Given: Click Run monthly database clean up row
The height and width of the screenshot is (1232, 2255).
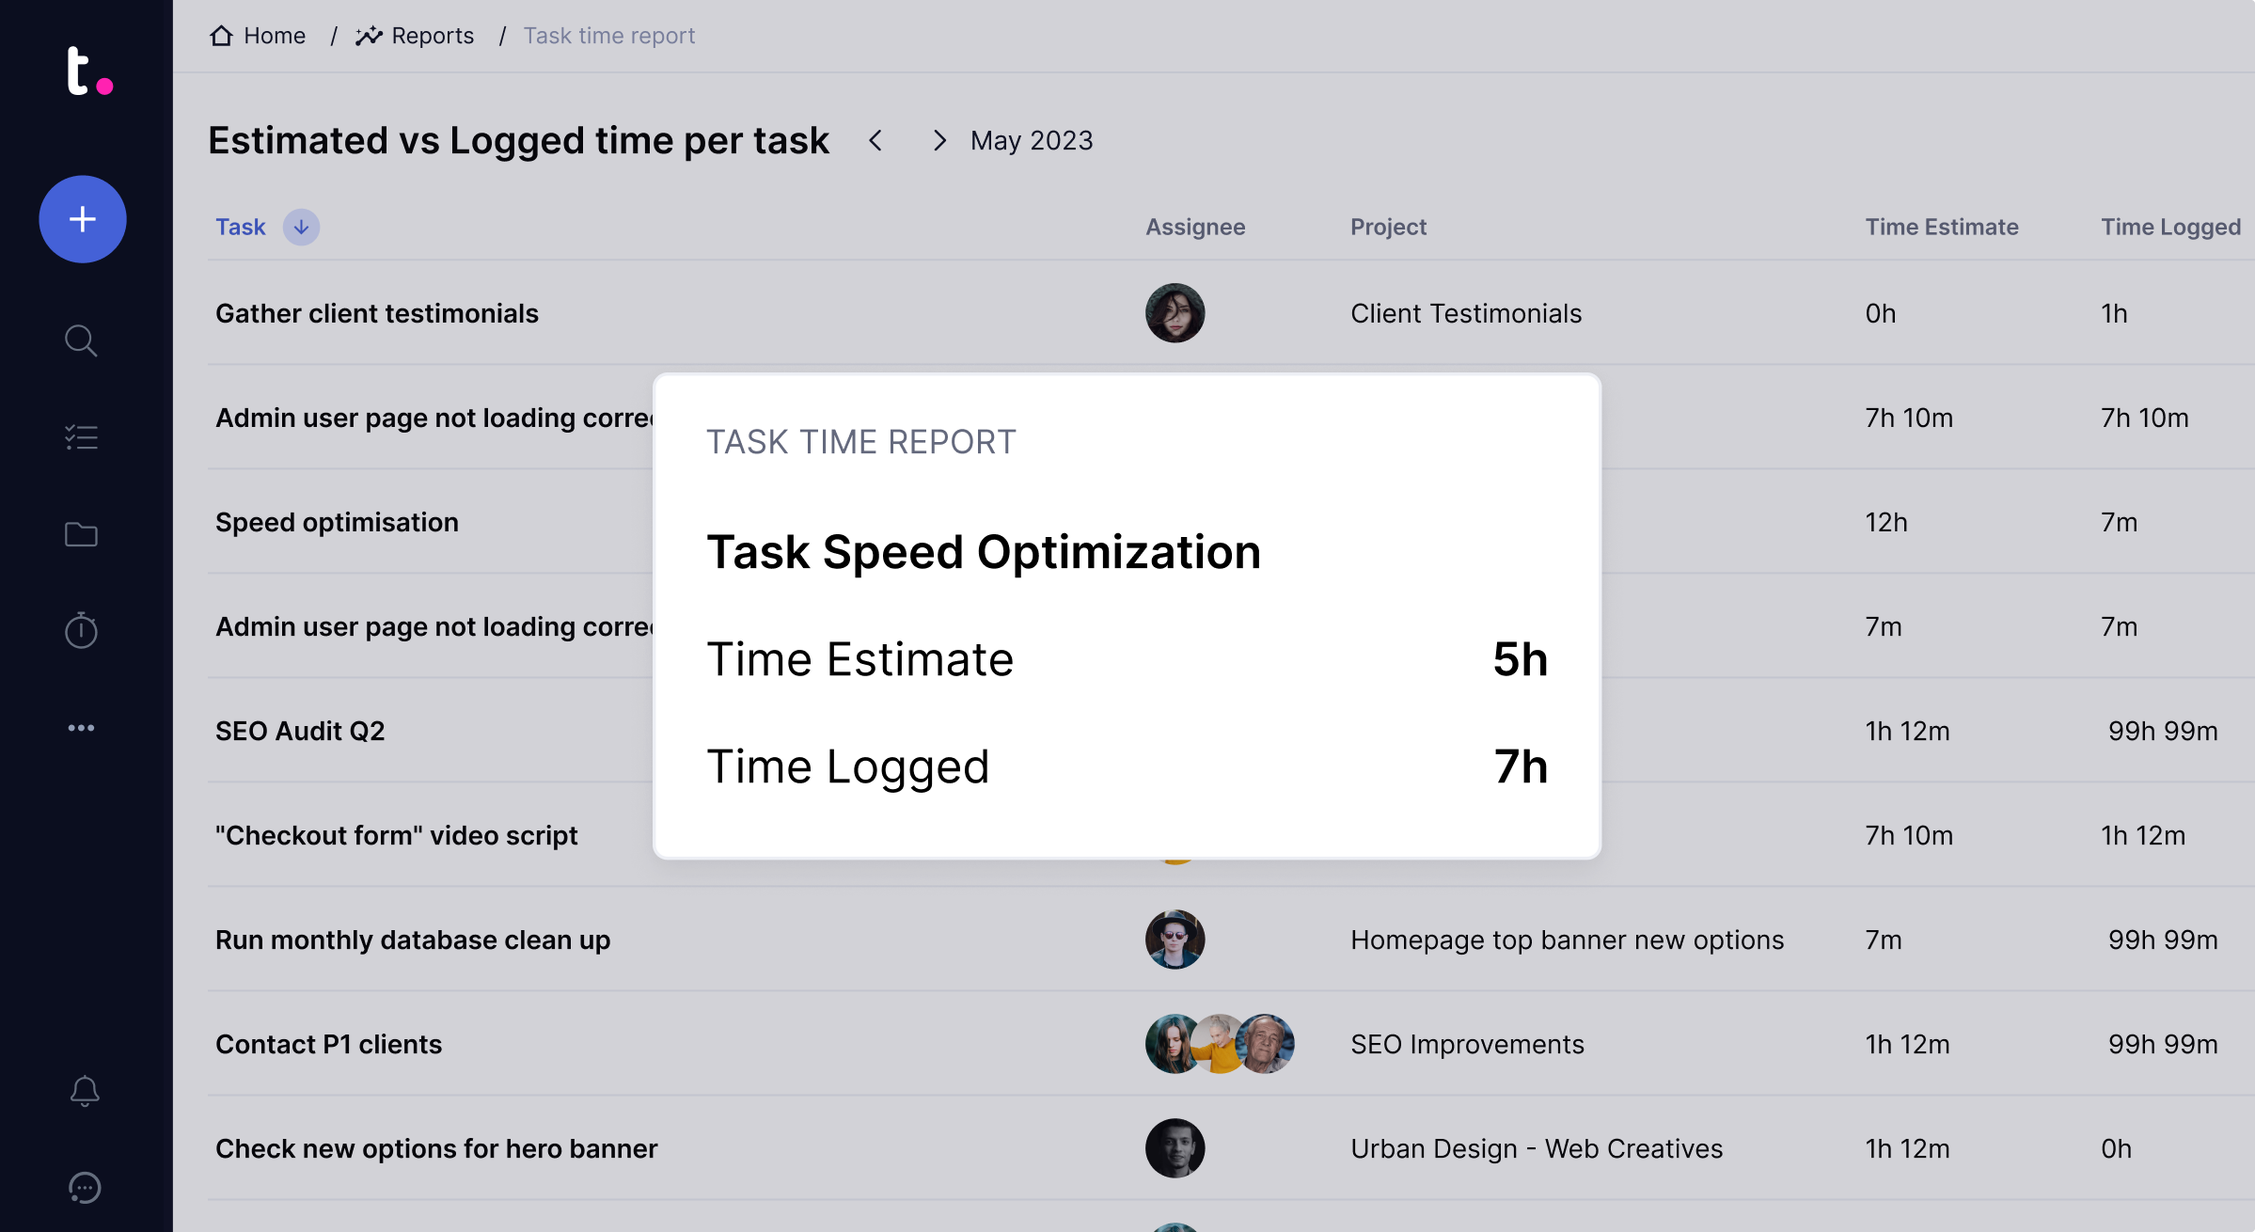Looking at the screenshot, I should click(412, 939).
